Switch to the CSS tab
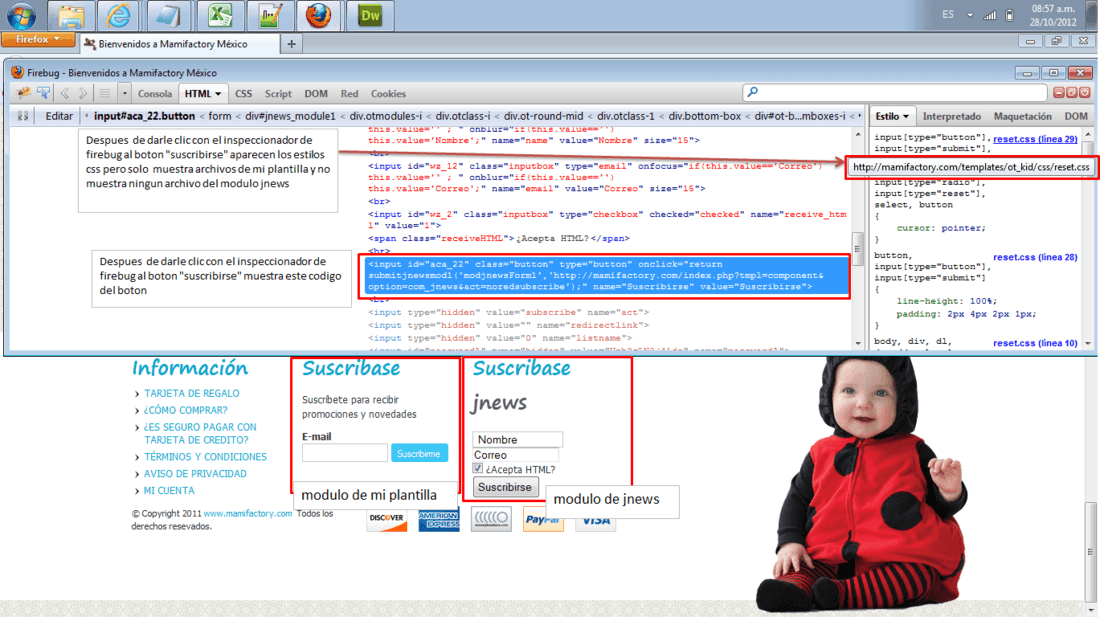This screenshot has height=617, width=1100. click(x=243, y=94)
